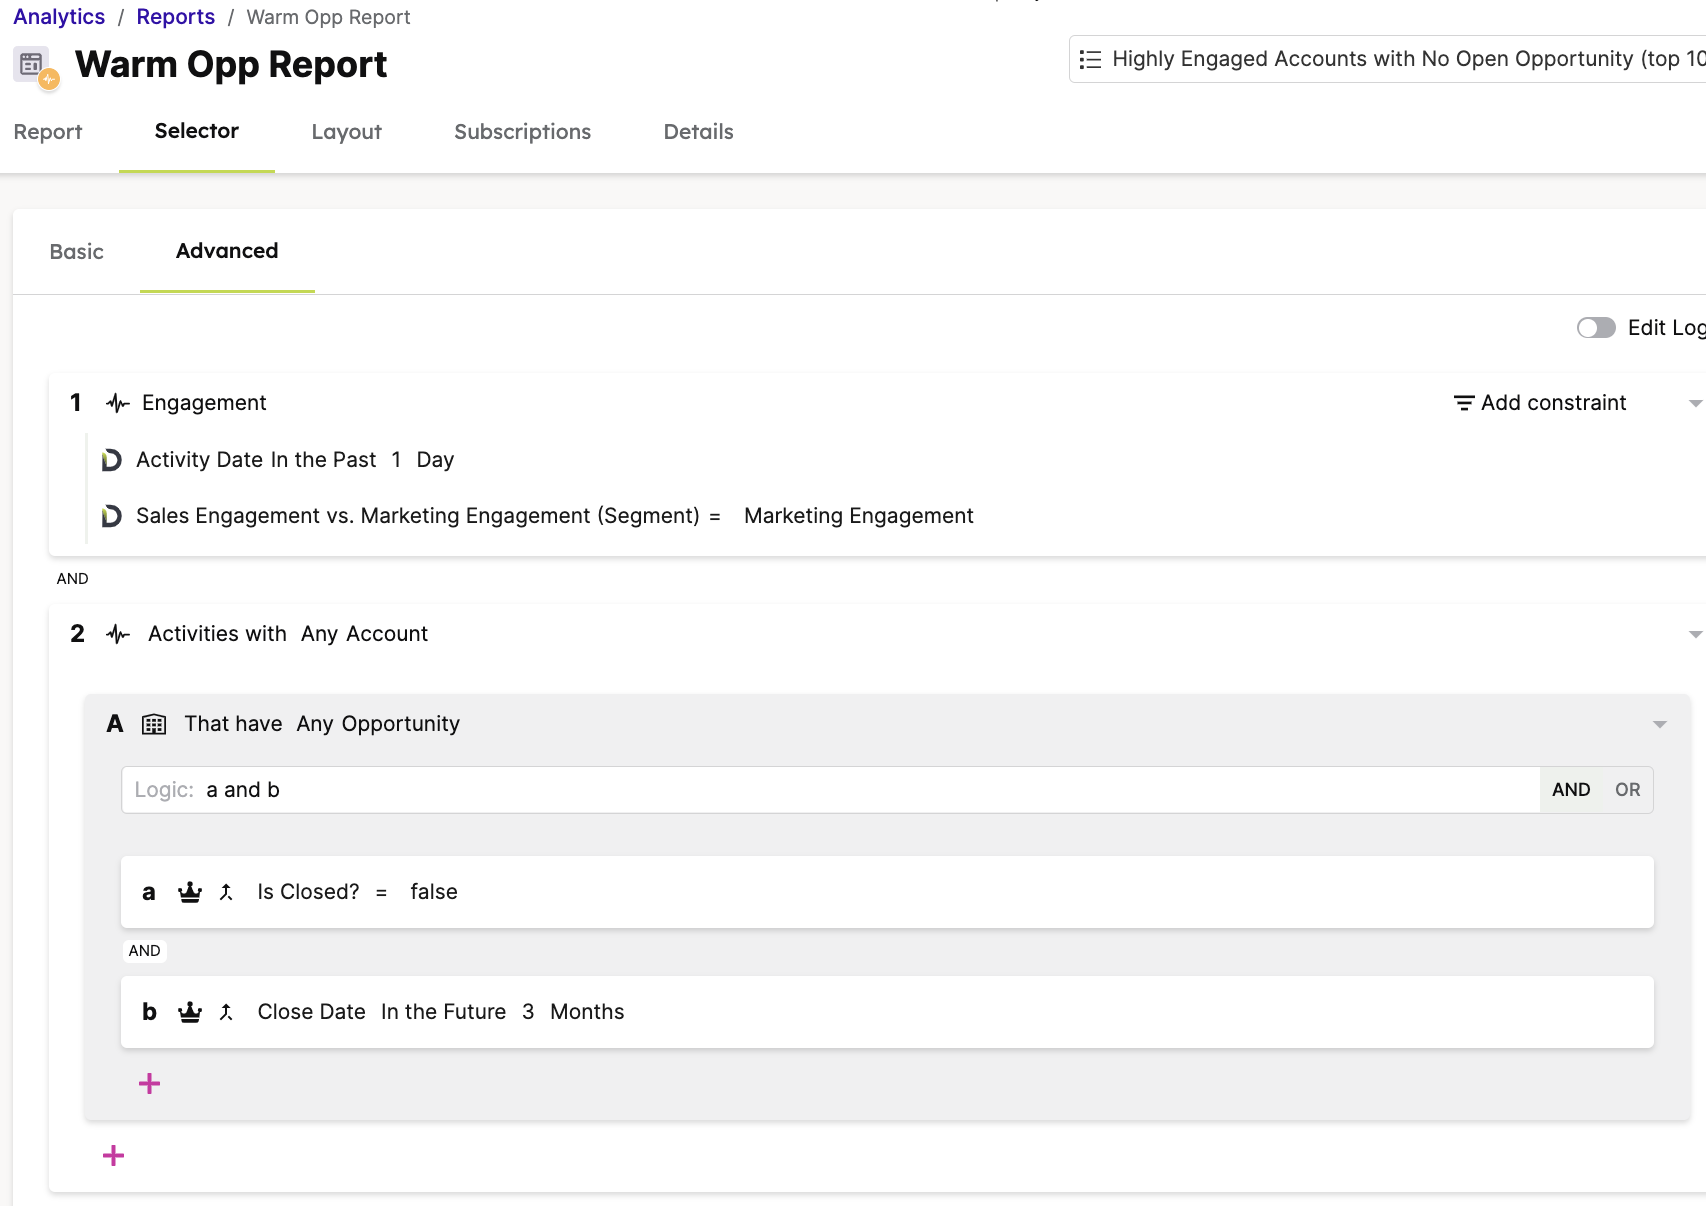Click the crown icon in row b
The image size is (1706, 1206).
click(190, 1012)
